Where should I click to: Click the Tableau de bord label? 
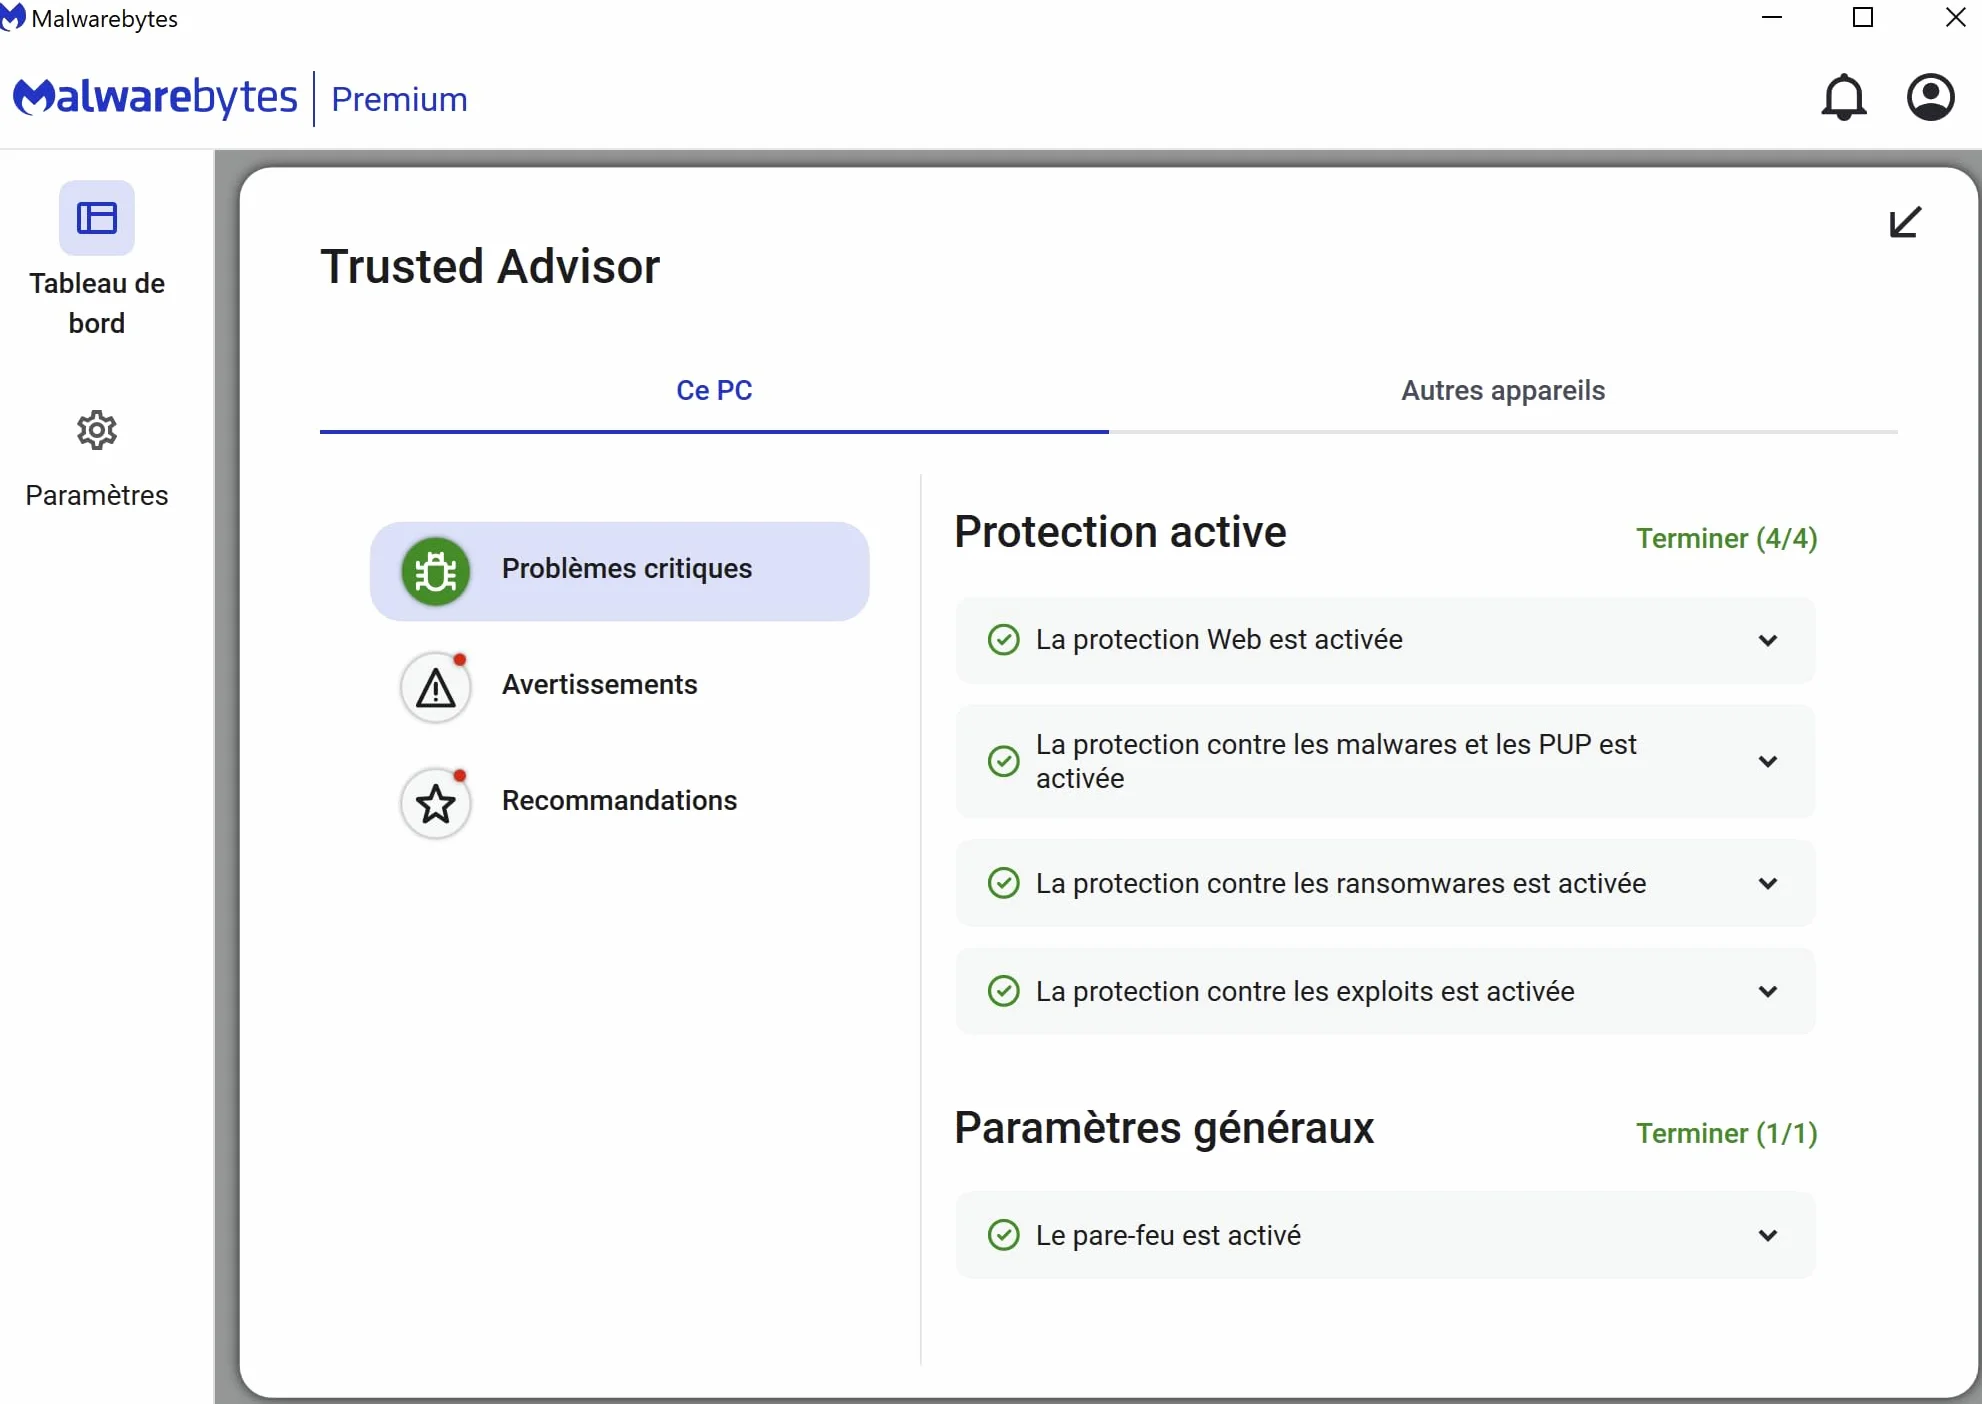97,303
